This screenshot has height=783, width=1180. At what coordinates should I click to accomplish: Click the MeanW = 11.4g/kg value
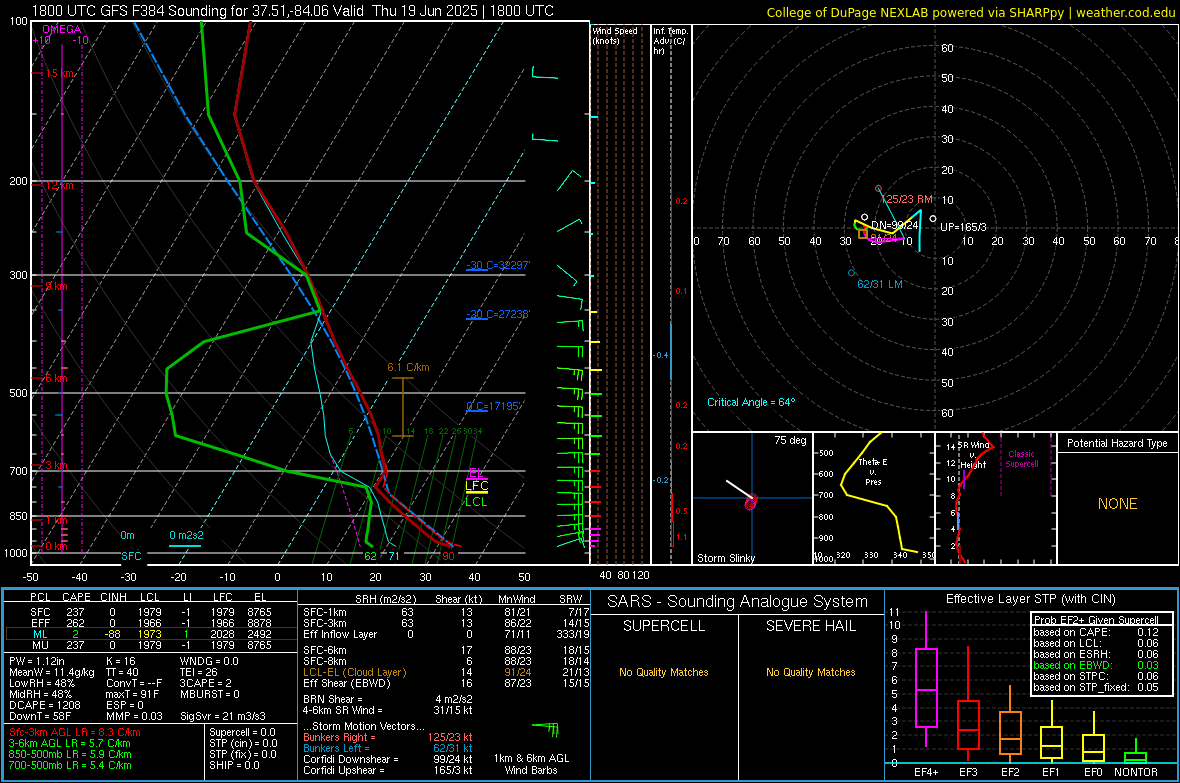[x=52, y=672]
